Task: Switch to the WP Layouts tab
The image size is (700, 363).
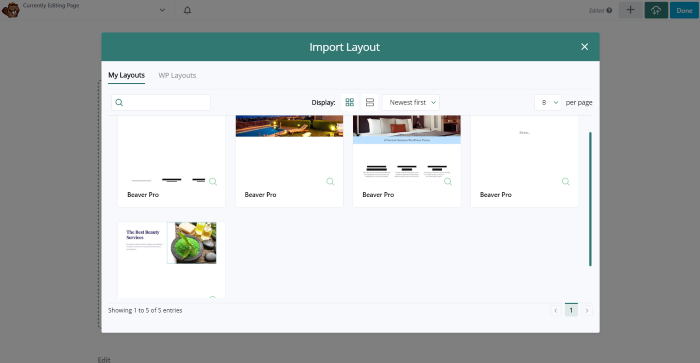Action: [177, 75]
